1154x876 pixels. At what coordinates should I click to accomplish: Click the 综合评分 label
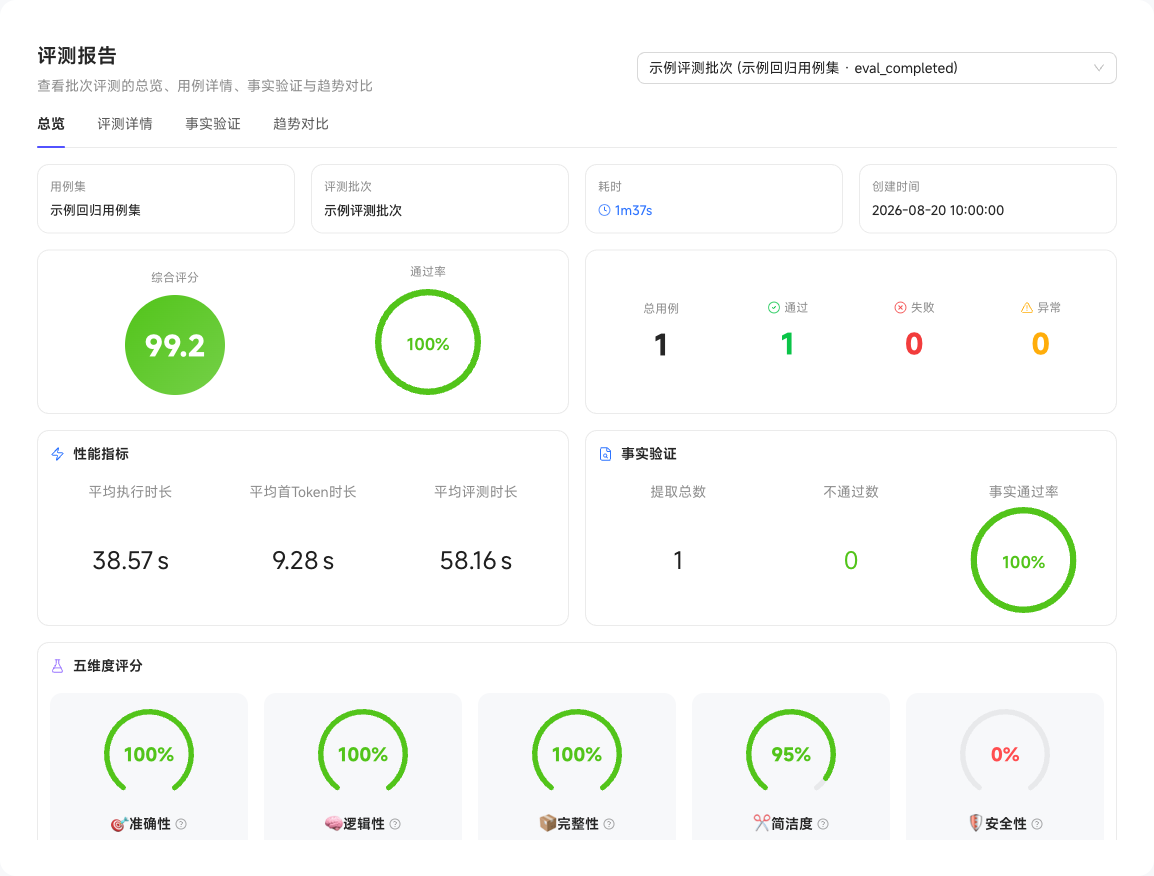pos(175,278)
